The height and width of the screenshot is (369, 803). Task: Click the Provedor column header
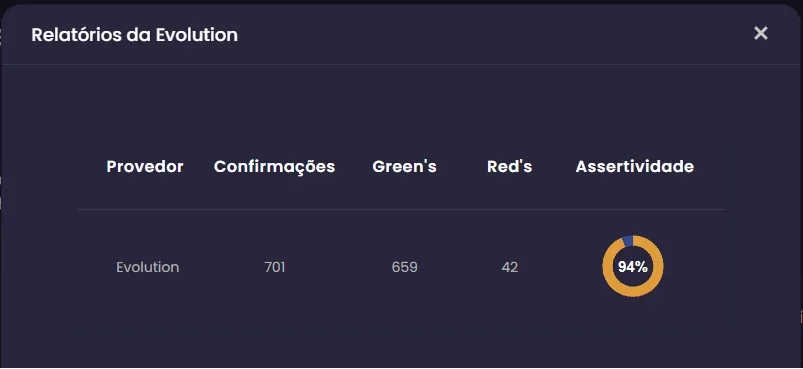pos(145,166)
